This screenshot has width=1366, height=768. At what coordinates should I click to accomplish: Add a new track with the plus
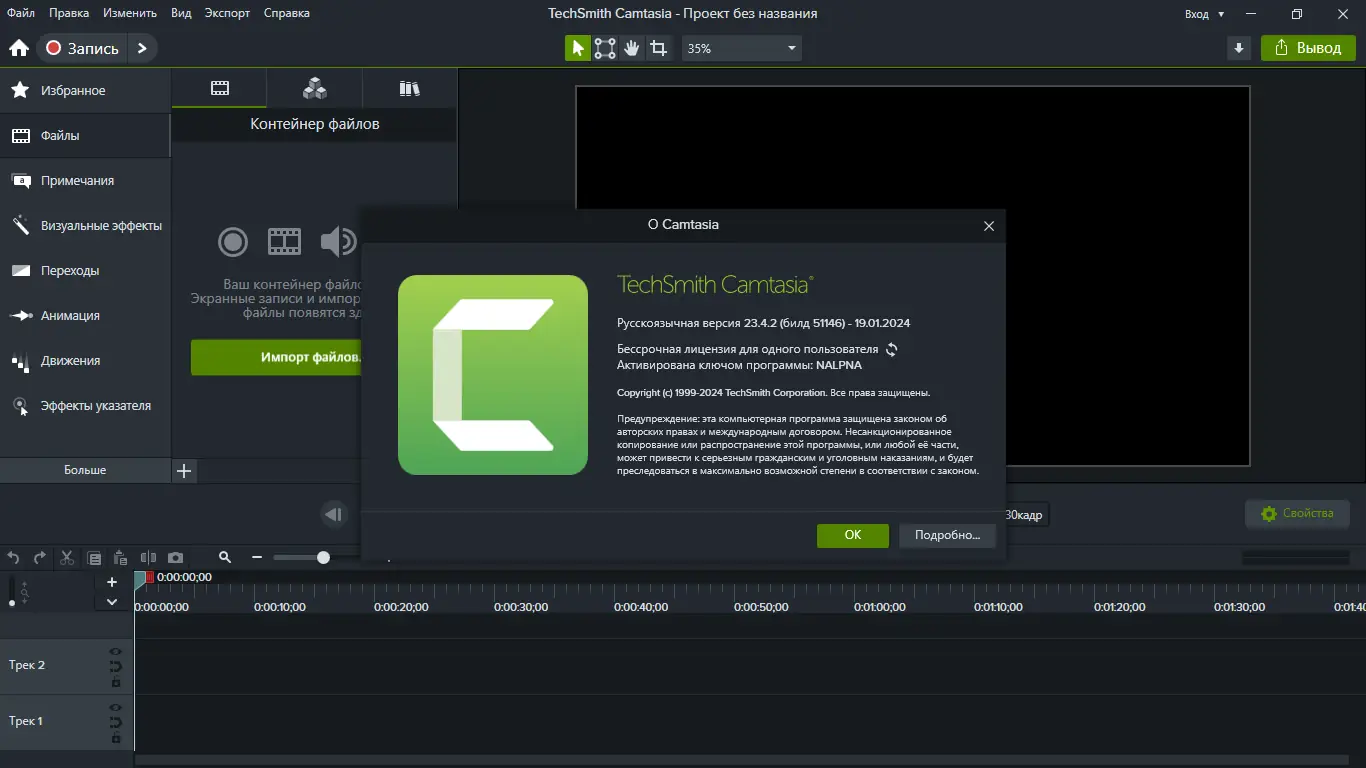pyautogui.click(x=112, y=582)
